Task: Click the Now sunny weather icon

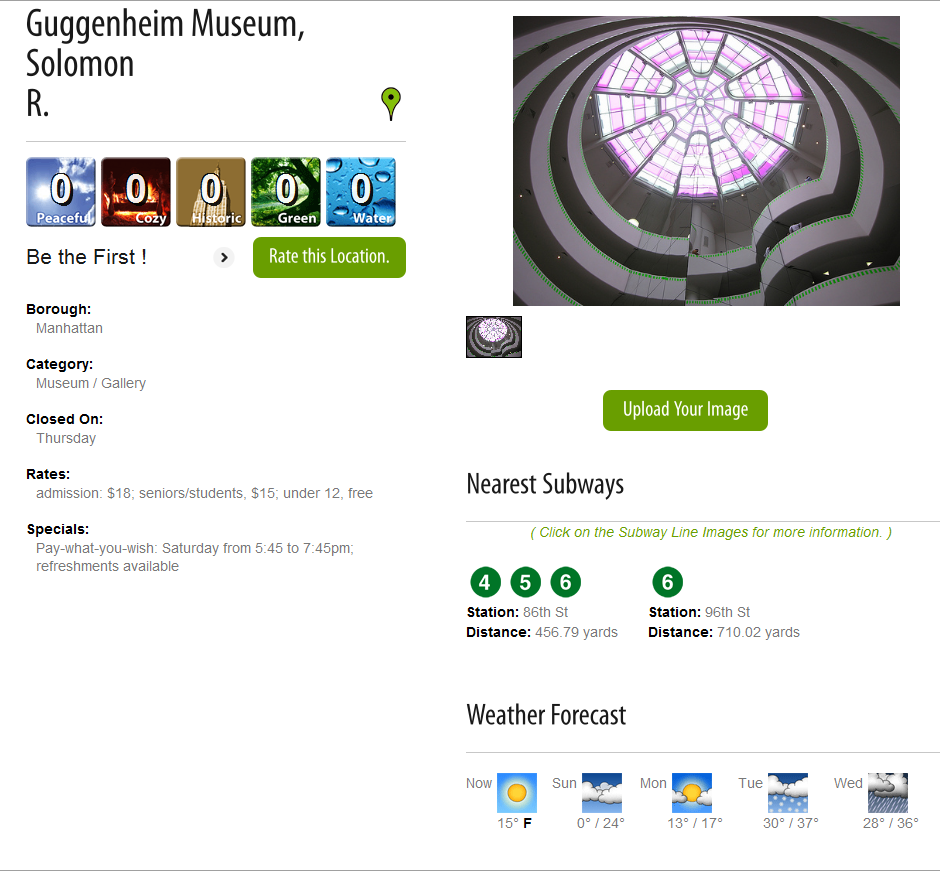Action: (x=517, y=792)
